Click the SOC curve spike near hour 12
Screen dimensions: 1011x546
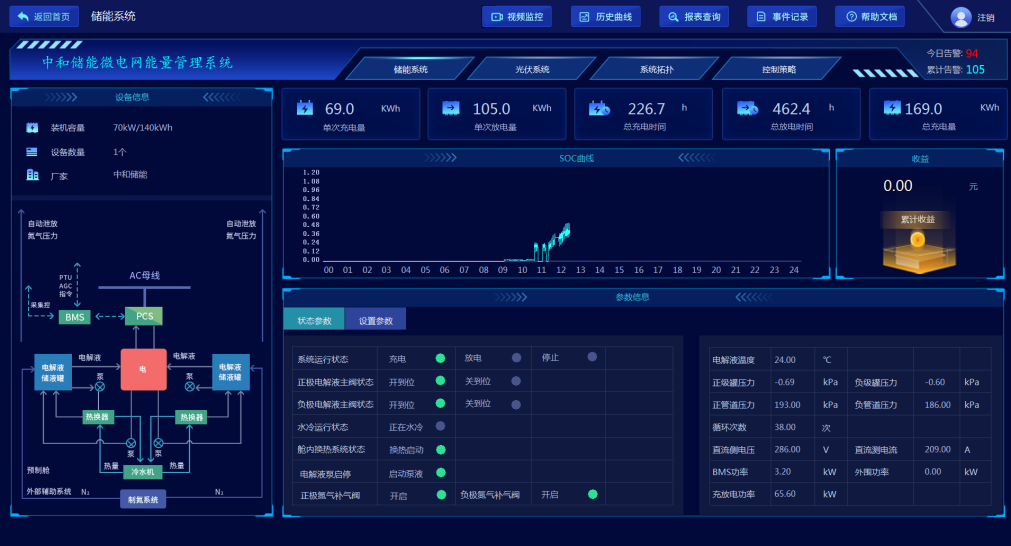[565, 233]
